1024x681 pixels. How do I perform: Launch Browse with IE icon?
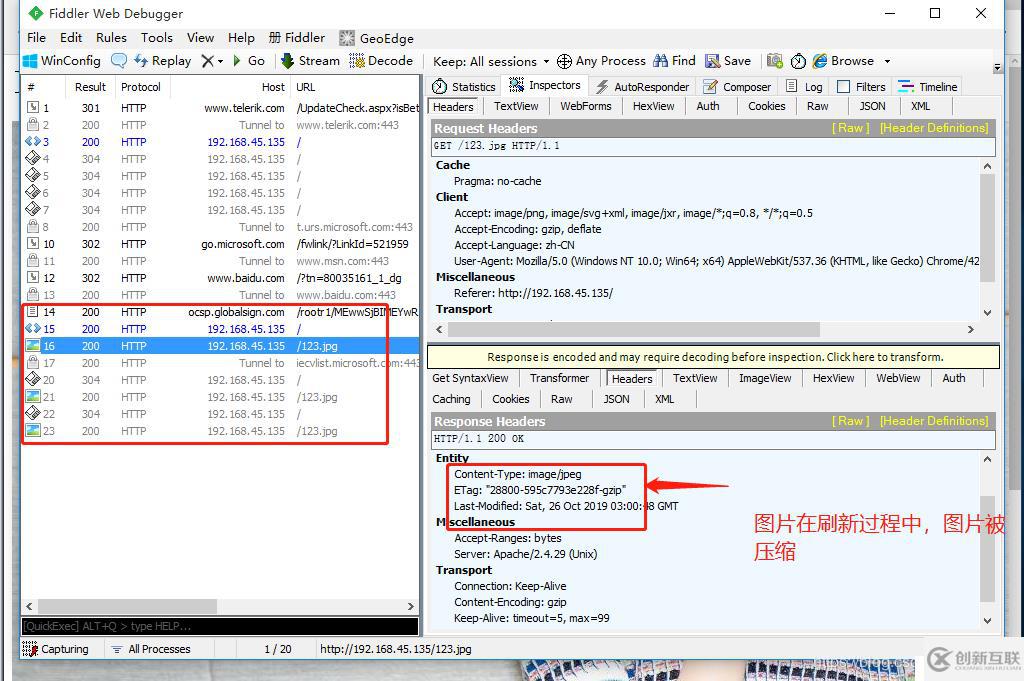(820, 61)
